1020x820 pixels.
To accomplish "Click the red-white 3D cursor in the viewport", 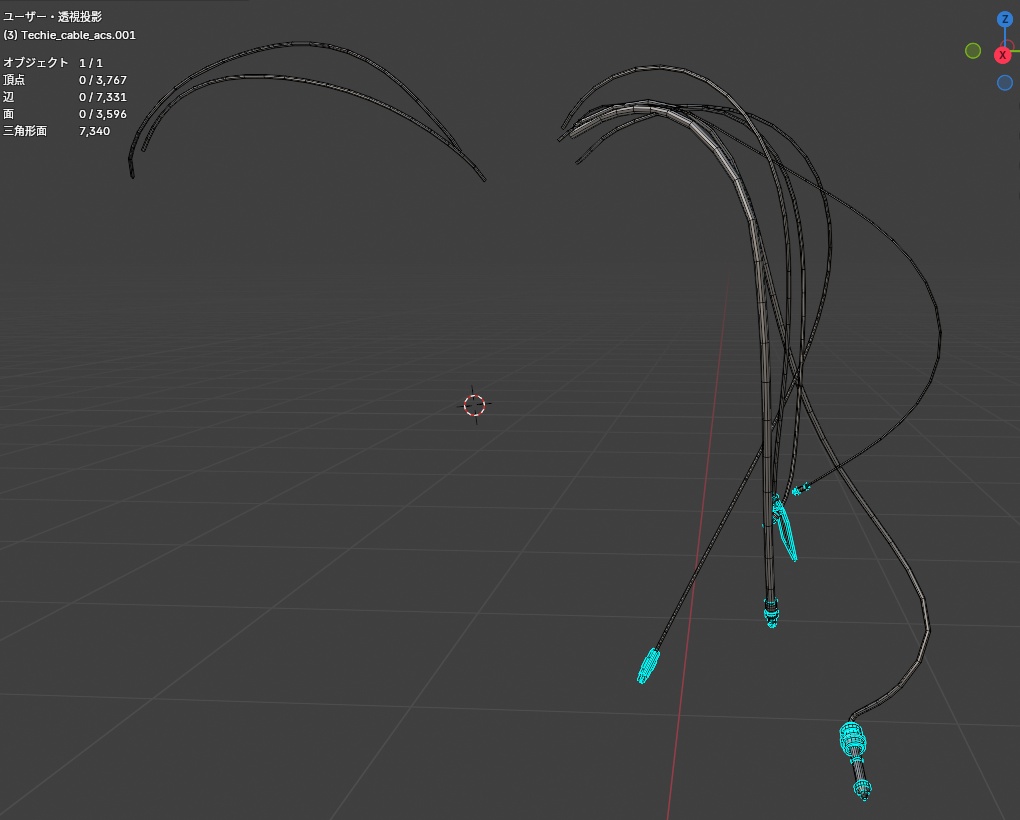I will point(474,404).
